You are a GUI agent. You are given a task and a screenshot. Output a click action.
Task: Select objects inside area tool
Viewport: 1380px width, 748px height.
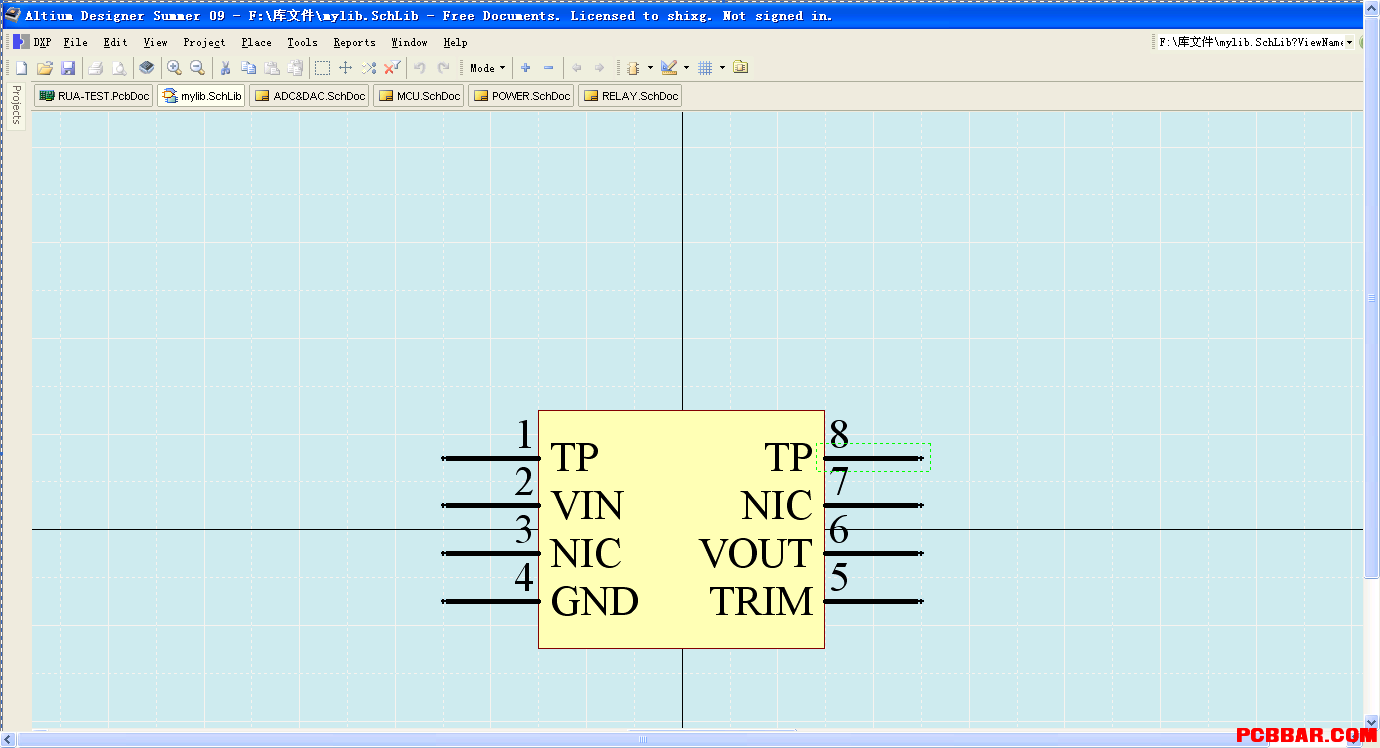(x=322, y=68)
